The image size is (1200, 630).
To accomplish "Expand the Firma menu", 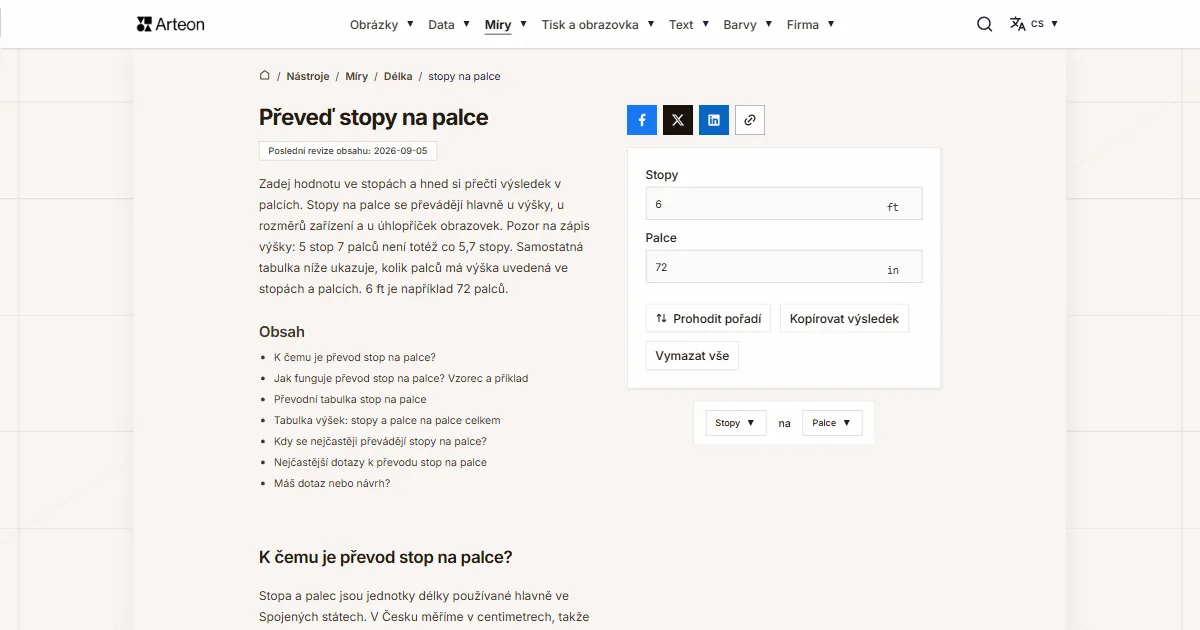I will 810,24.
